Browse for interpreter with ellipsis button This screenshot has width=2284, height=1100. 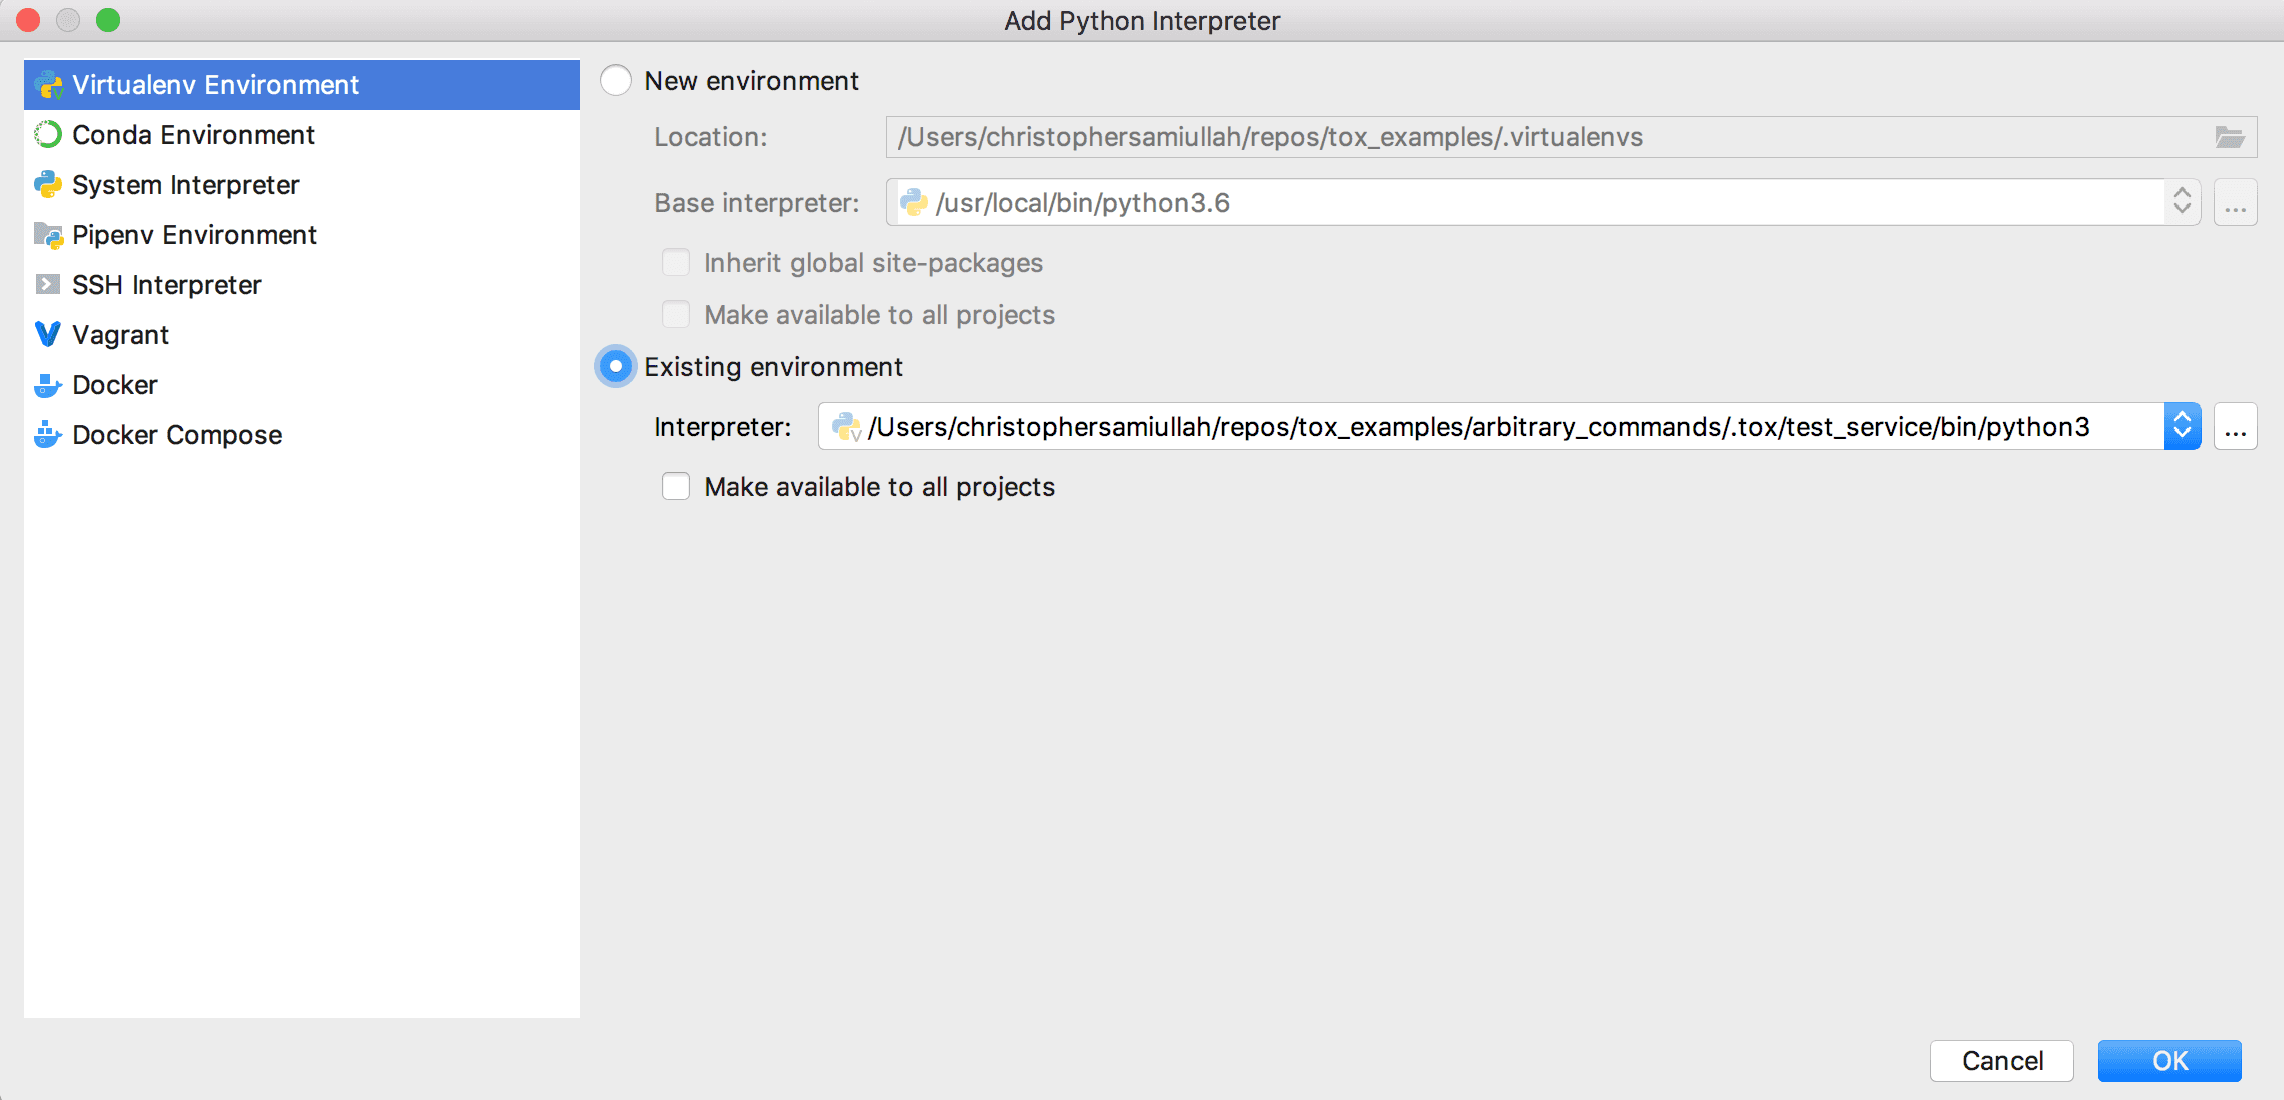pyautogui.click(x=2236, y=426)
